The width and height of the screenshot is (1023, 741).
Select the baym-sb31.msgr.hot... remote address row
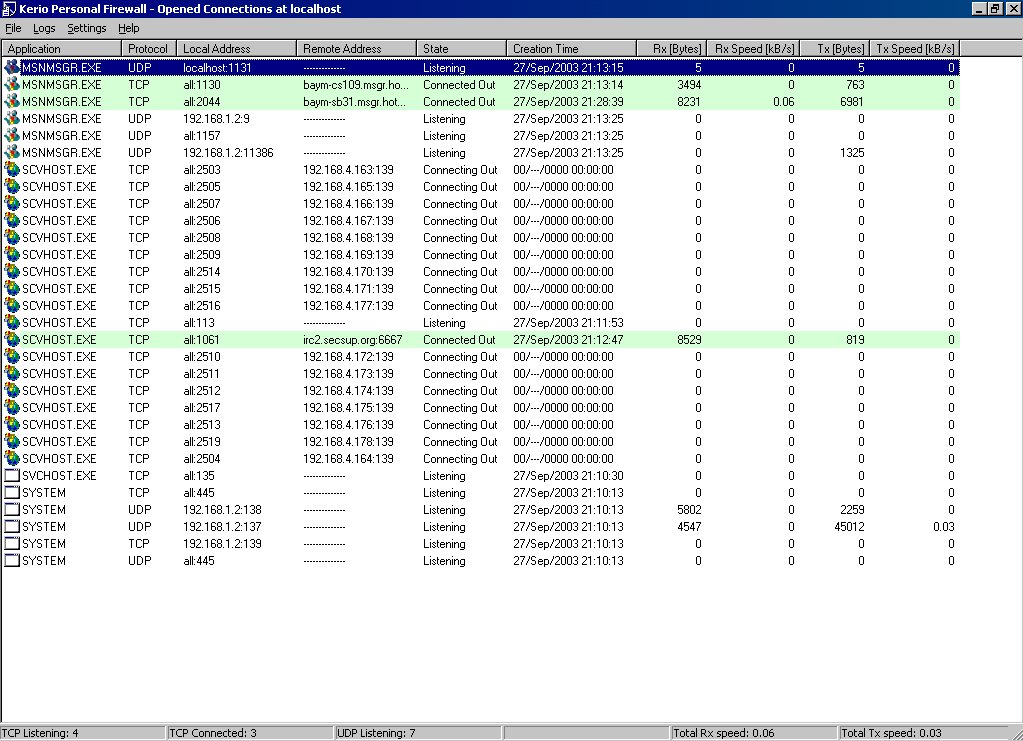355,102
